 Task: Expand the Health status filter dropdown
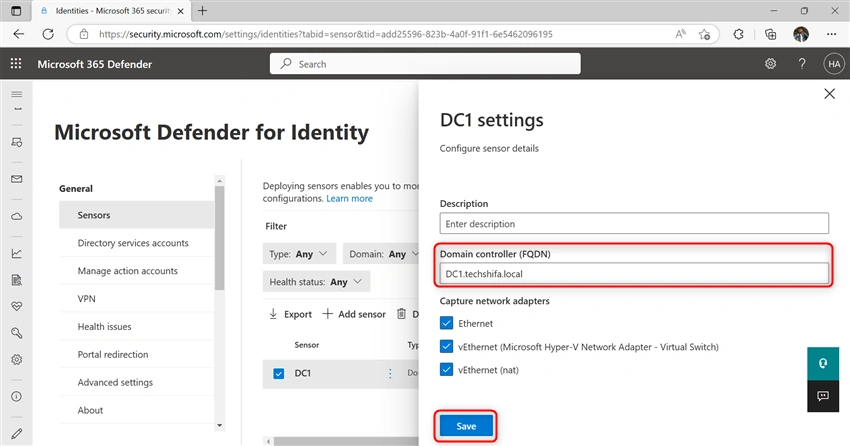coord(317,282)
